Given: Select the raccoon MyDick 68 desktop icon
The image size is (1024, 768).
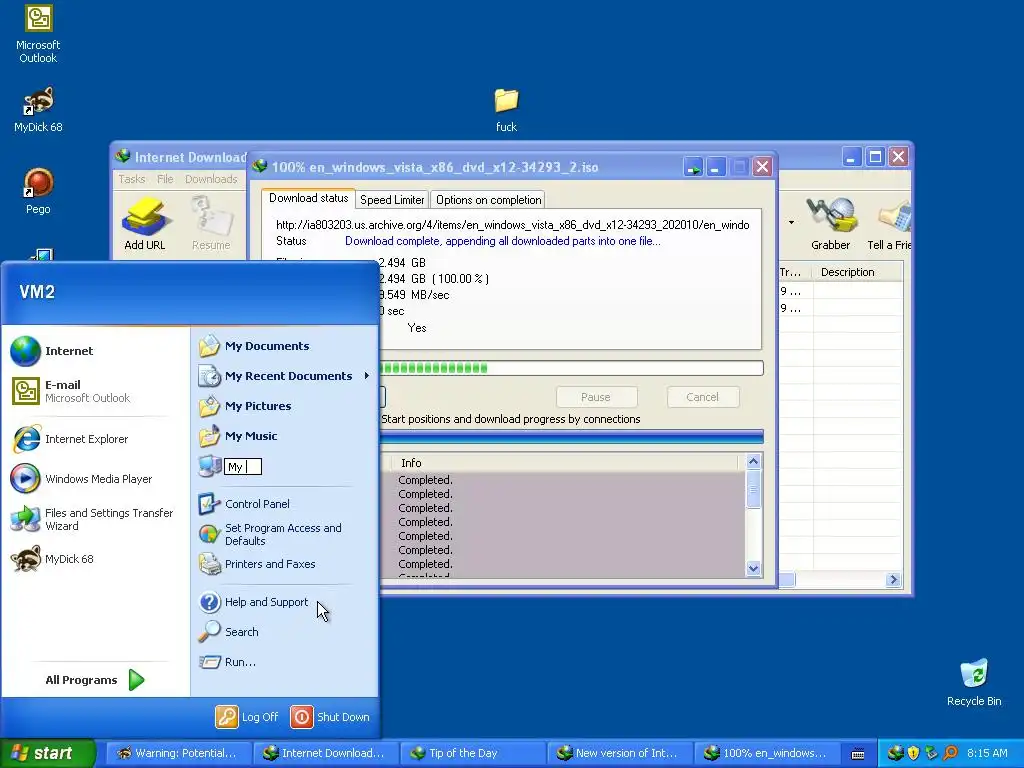Looking at the screenshot, I should pyautogui.click(x=39, y=110).
